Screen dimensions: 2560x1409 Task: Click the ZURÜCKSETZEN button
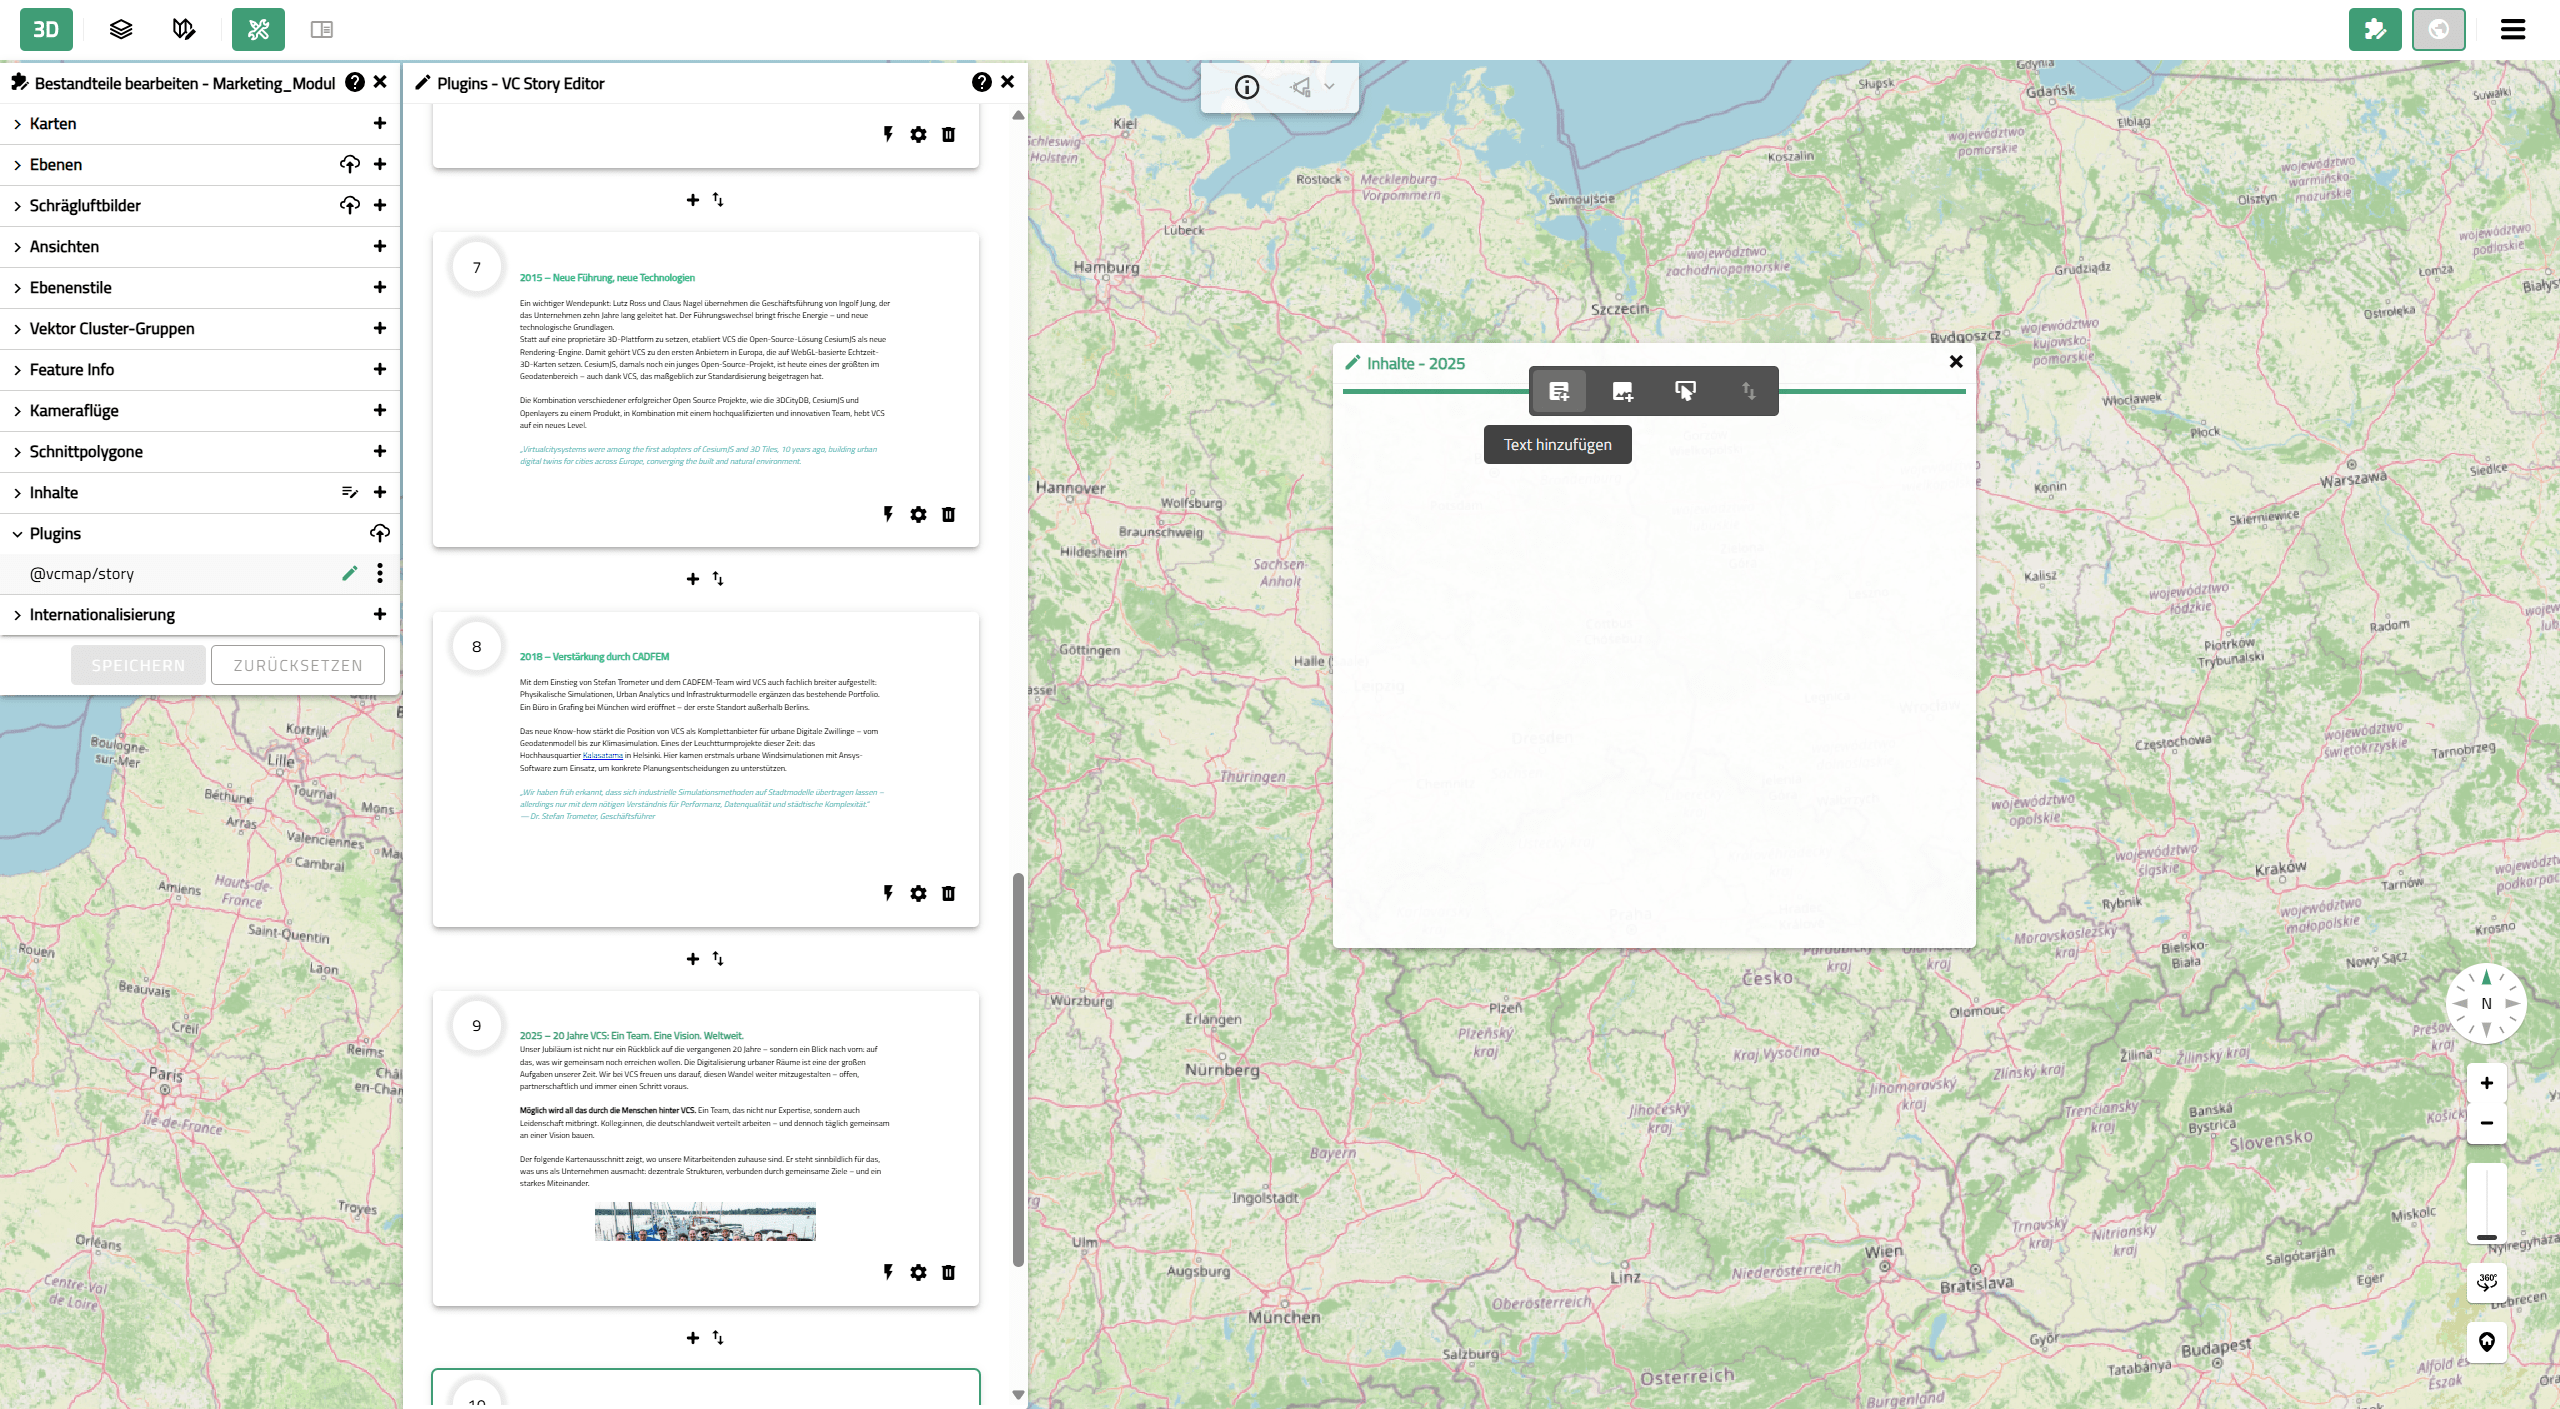tap(298, 665)
